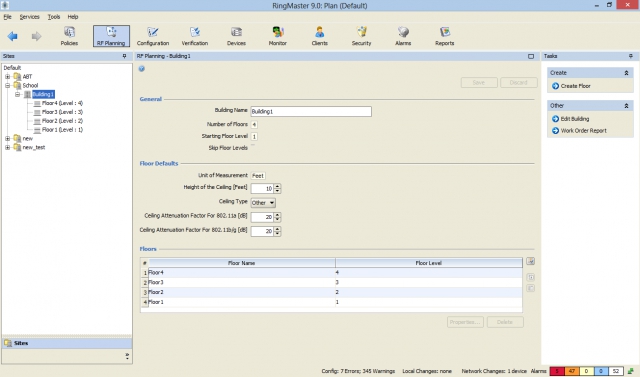Click the Delete button
The width and height of the screenshot is (640, 377).
click(x=505, y=322)
